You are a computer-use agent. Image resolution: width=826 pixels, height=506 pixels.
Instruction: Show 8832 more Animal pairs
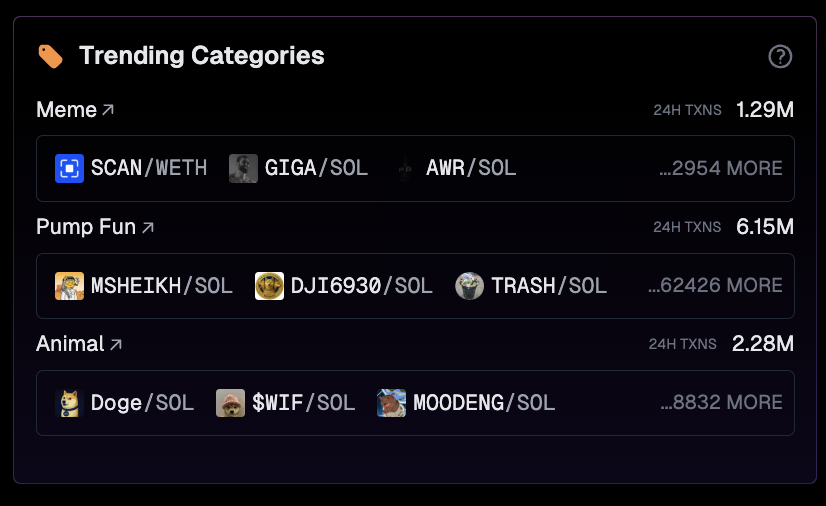721,403
